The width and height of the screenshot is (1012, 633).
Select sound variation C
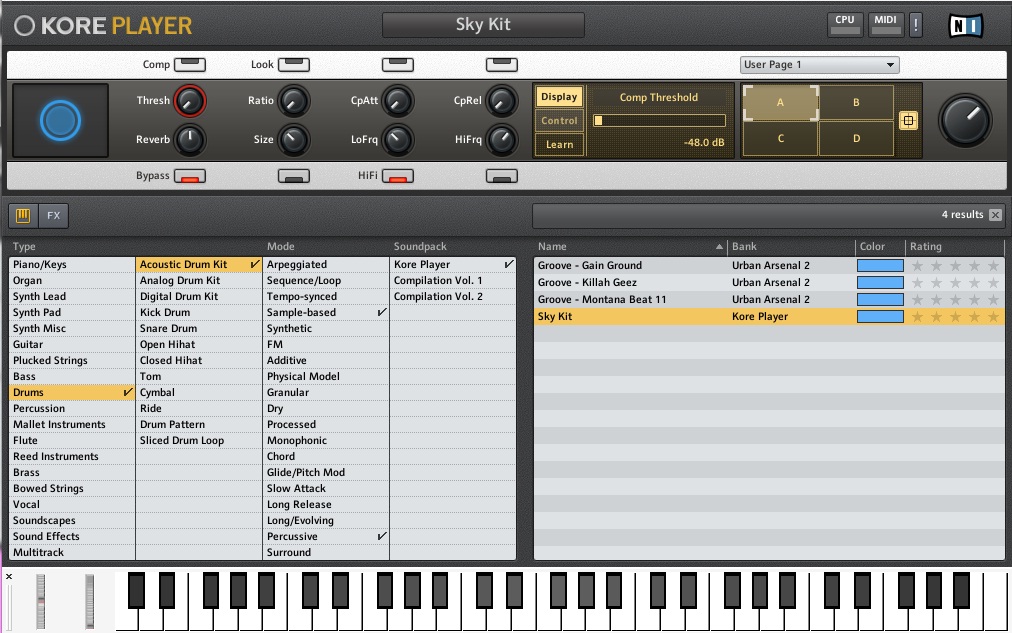[x=780, y=138]
